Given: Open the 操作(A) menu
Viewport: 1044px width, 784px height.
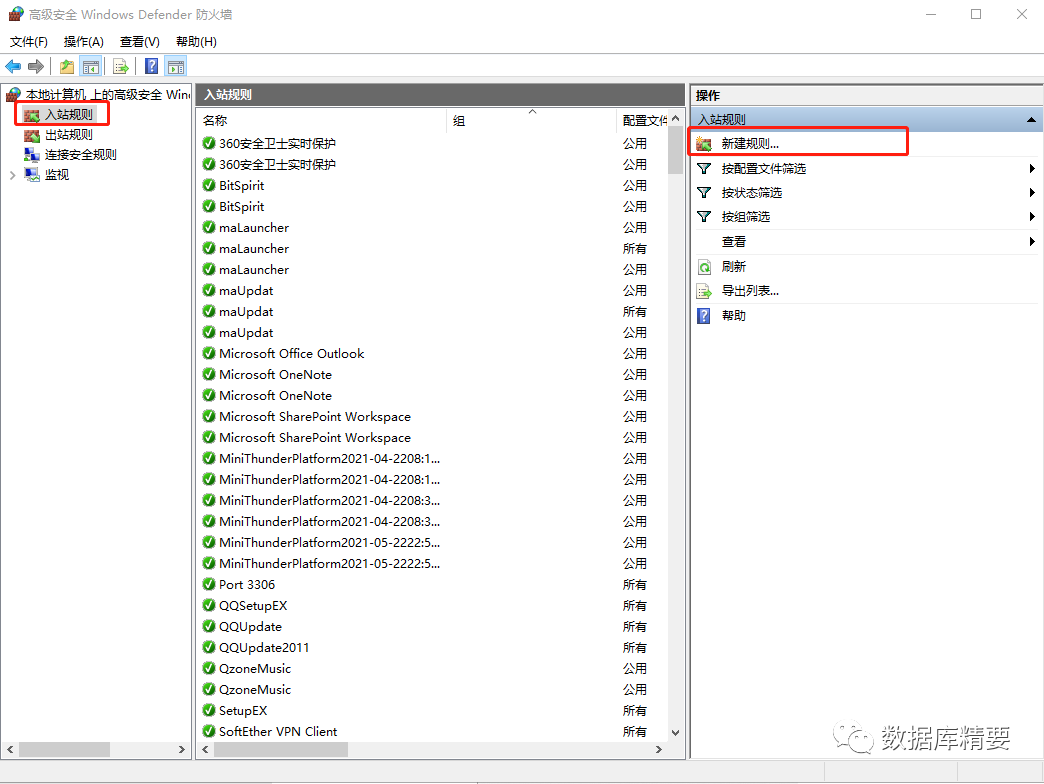Looking at the screenshot, I should [83, 42].
